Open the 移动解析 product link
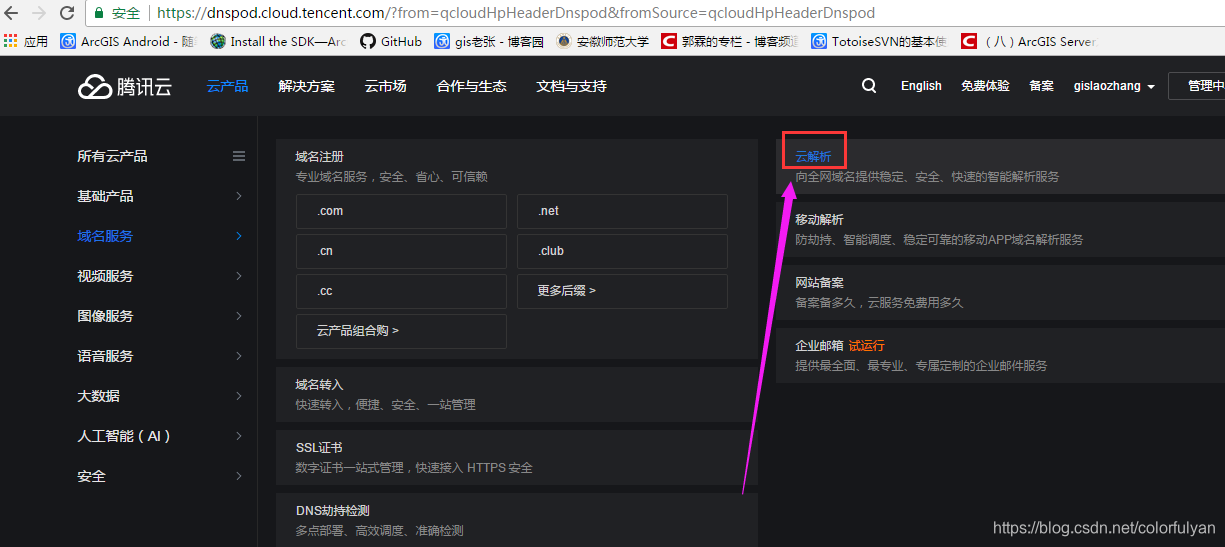 pyautogui.click(x=819, y=220)
